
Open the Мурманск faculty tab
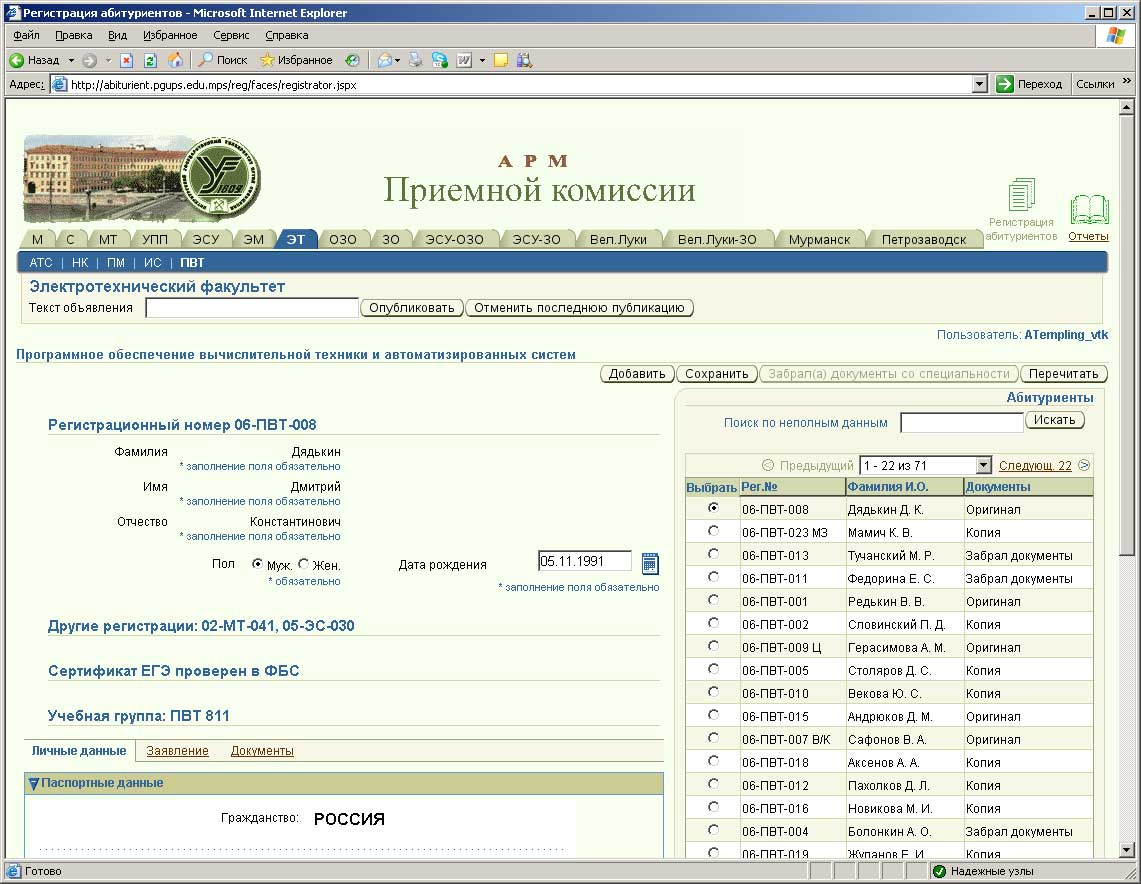[x=819, y=239]
